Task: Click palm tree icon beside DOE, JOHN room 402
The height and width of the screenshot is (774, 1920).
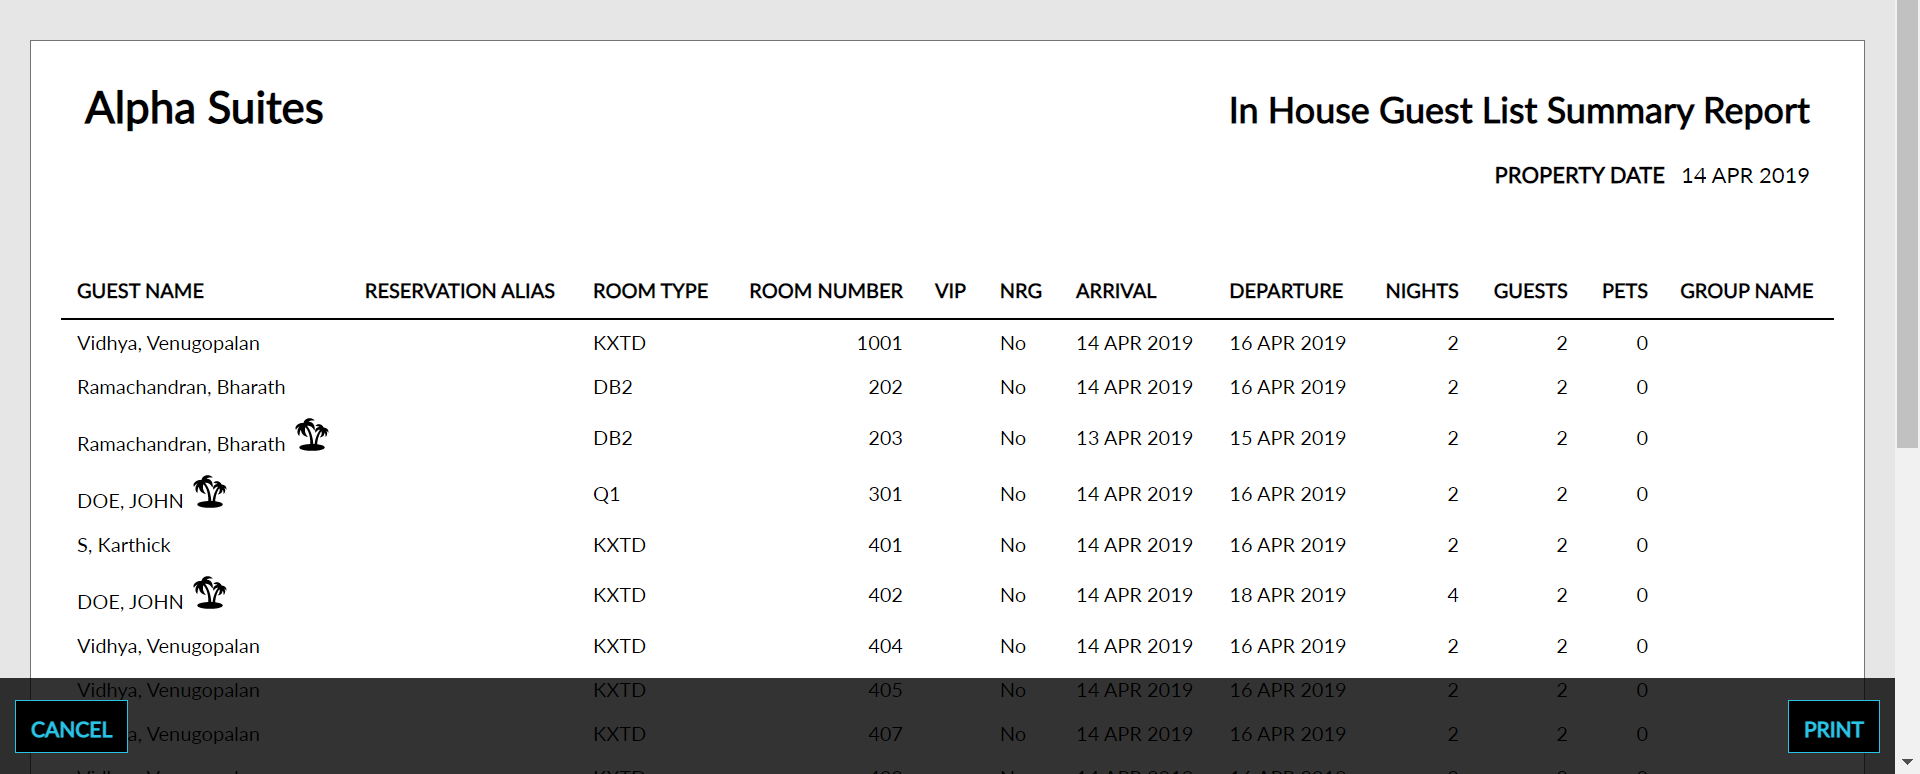Action: coord(210,592)
